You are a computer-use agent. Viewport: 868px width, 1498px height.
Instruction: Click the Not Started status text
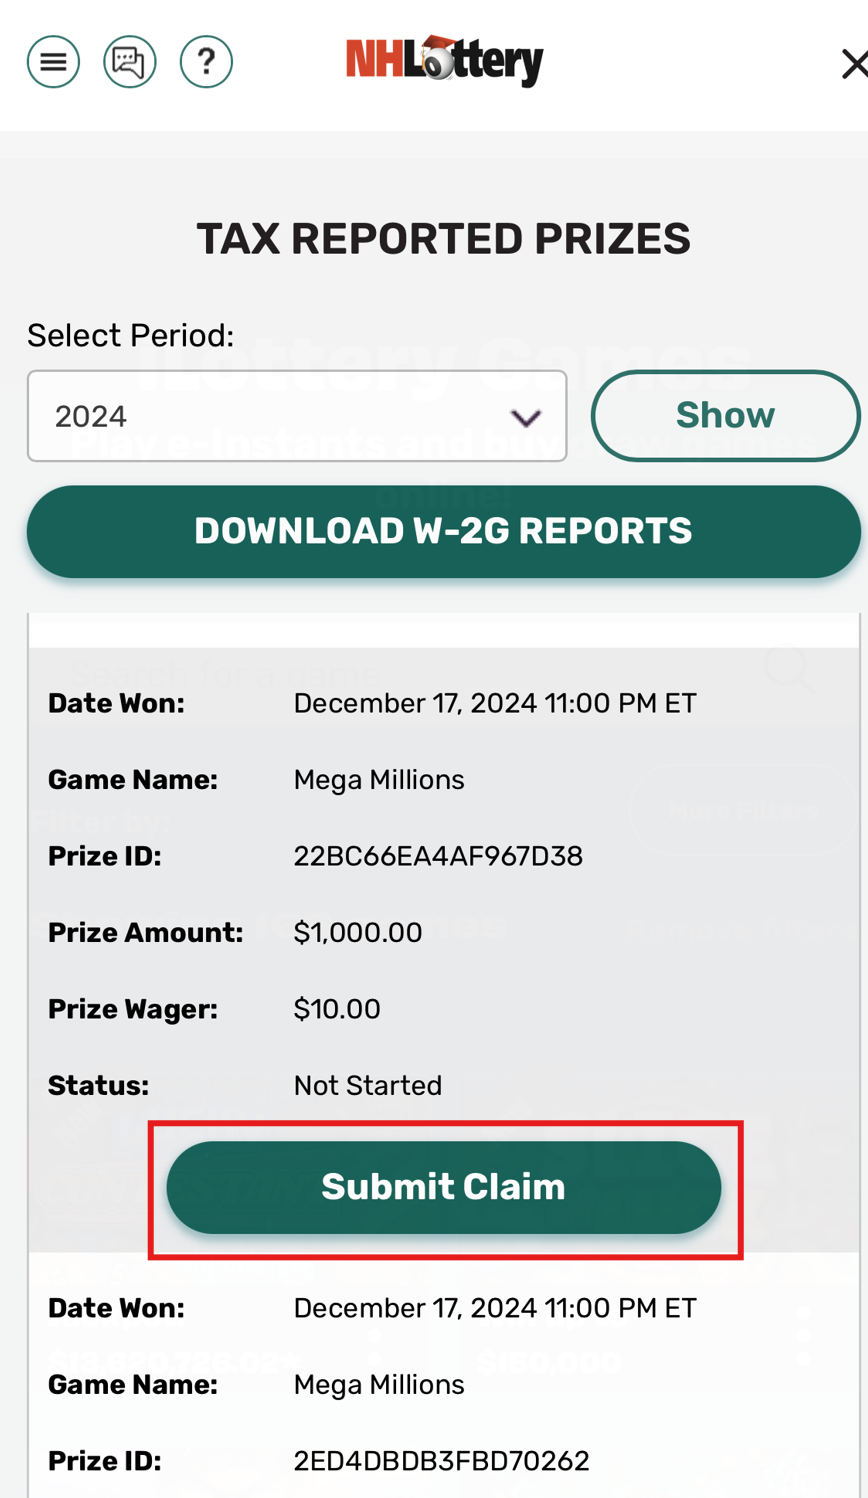click(367, 1084)
